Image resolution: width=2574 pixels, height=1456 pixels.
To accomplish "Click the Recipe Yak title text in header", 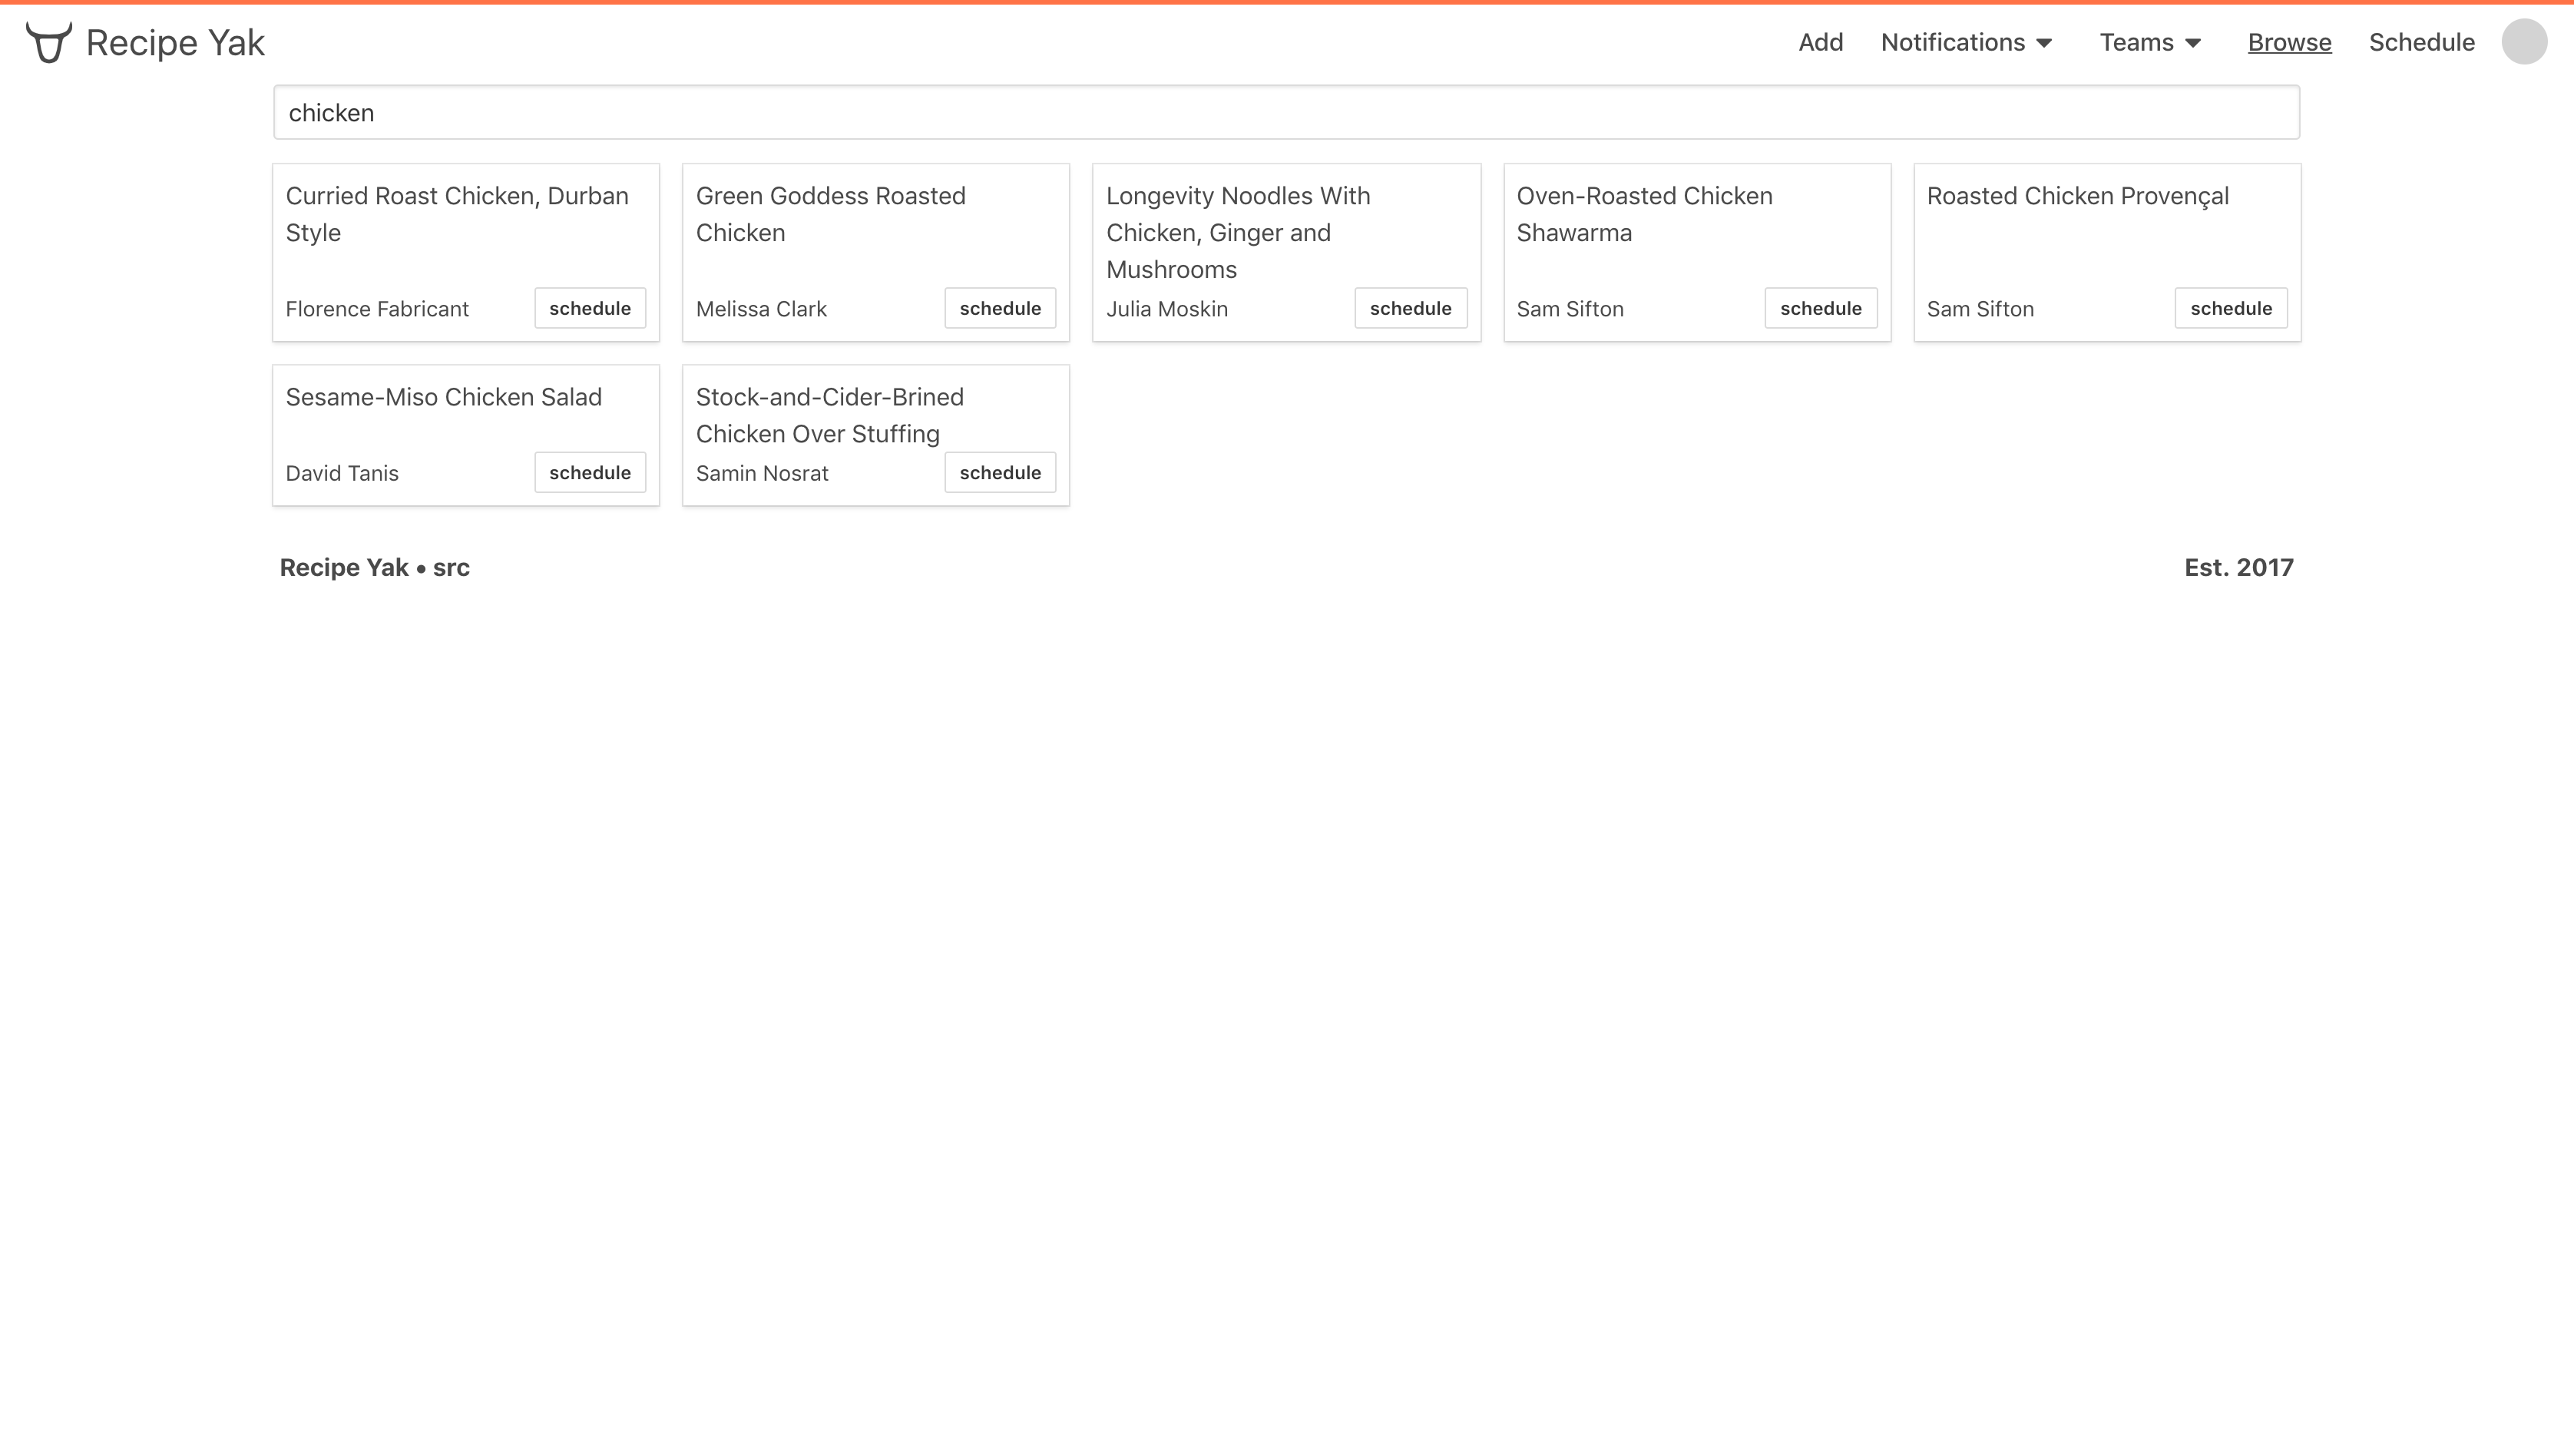I will 175,43.
